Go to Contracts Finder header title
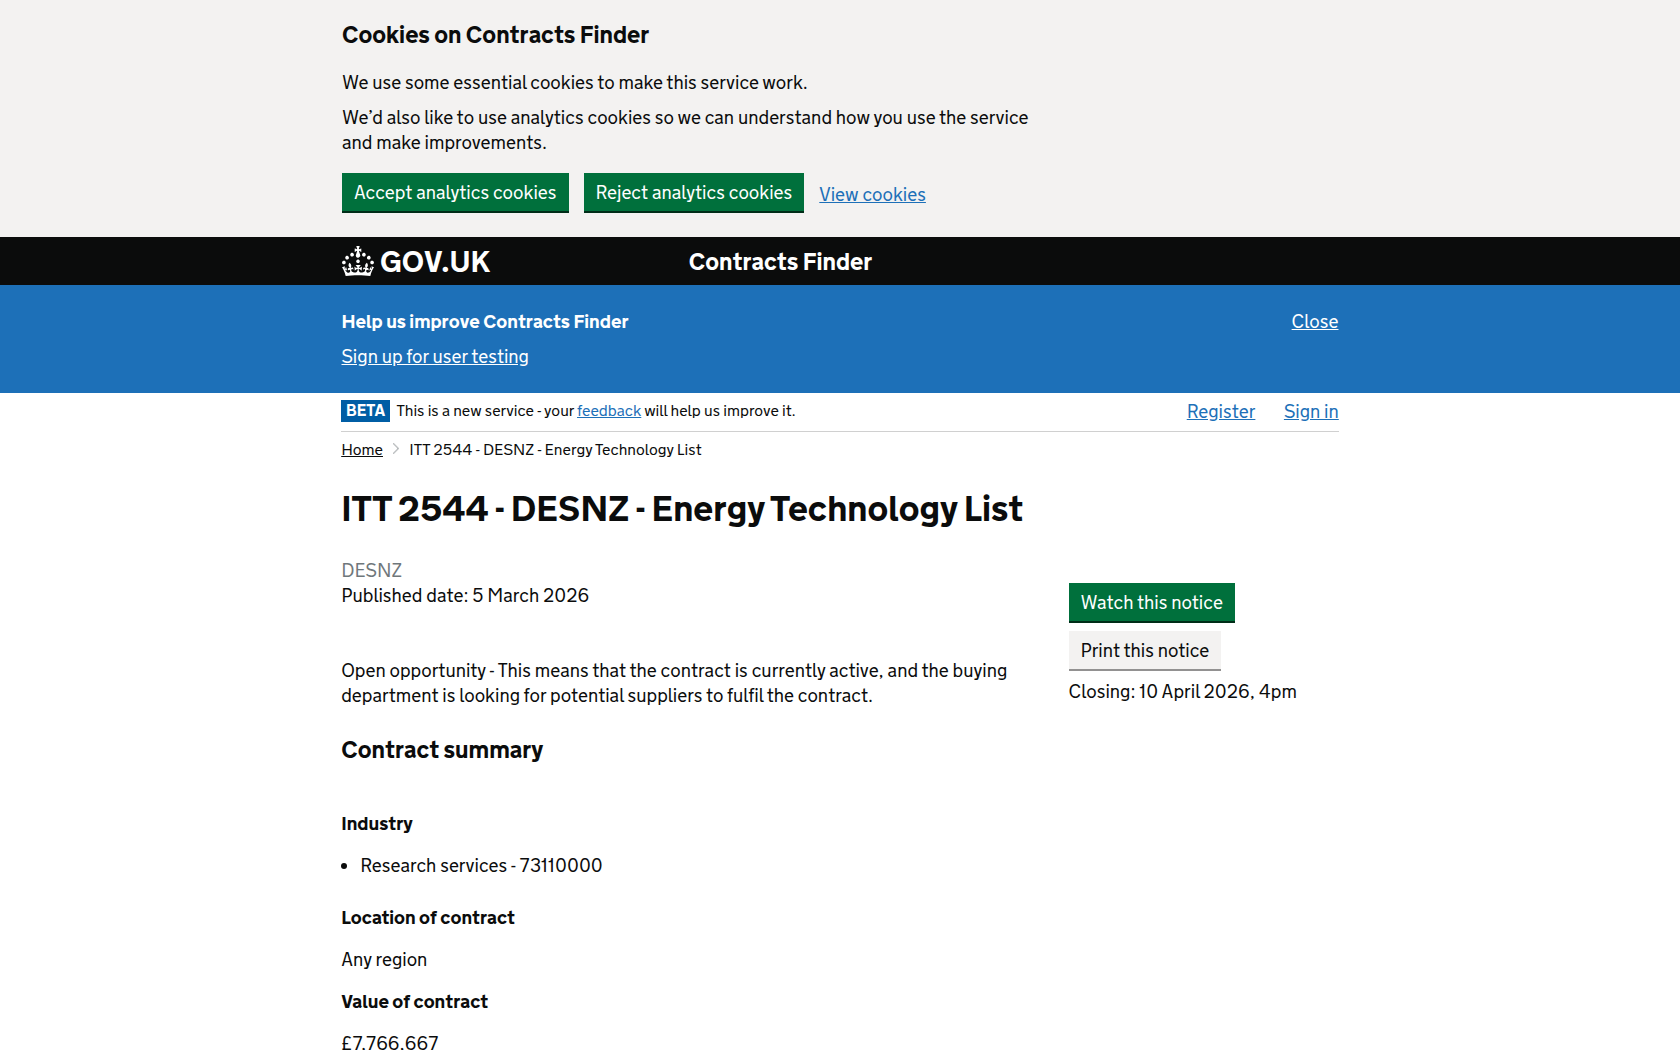The width and height of the screenshot is (1680, 1050). pyautogui.click(x=780, y=262)
